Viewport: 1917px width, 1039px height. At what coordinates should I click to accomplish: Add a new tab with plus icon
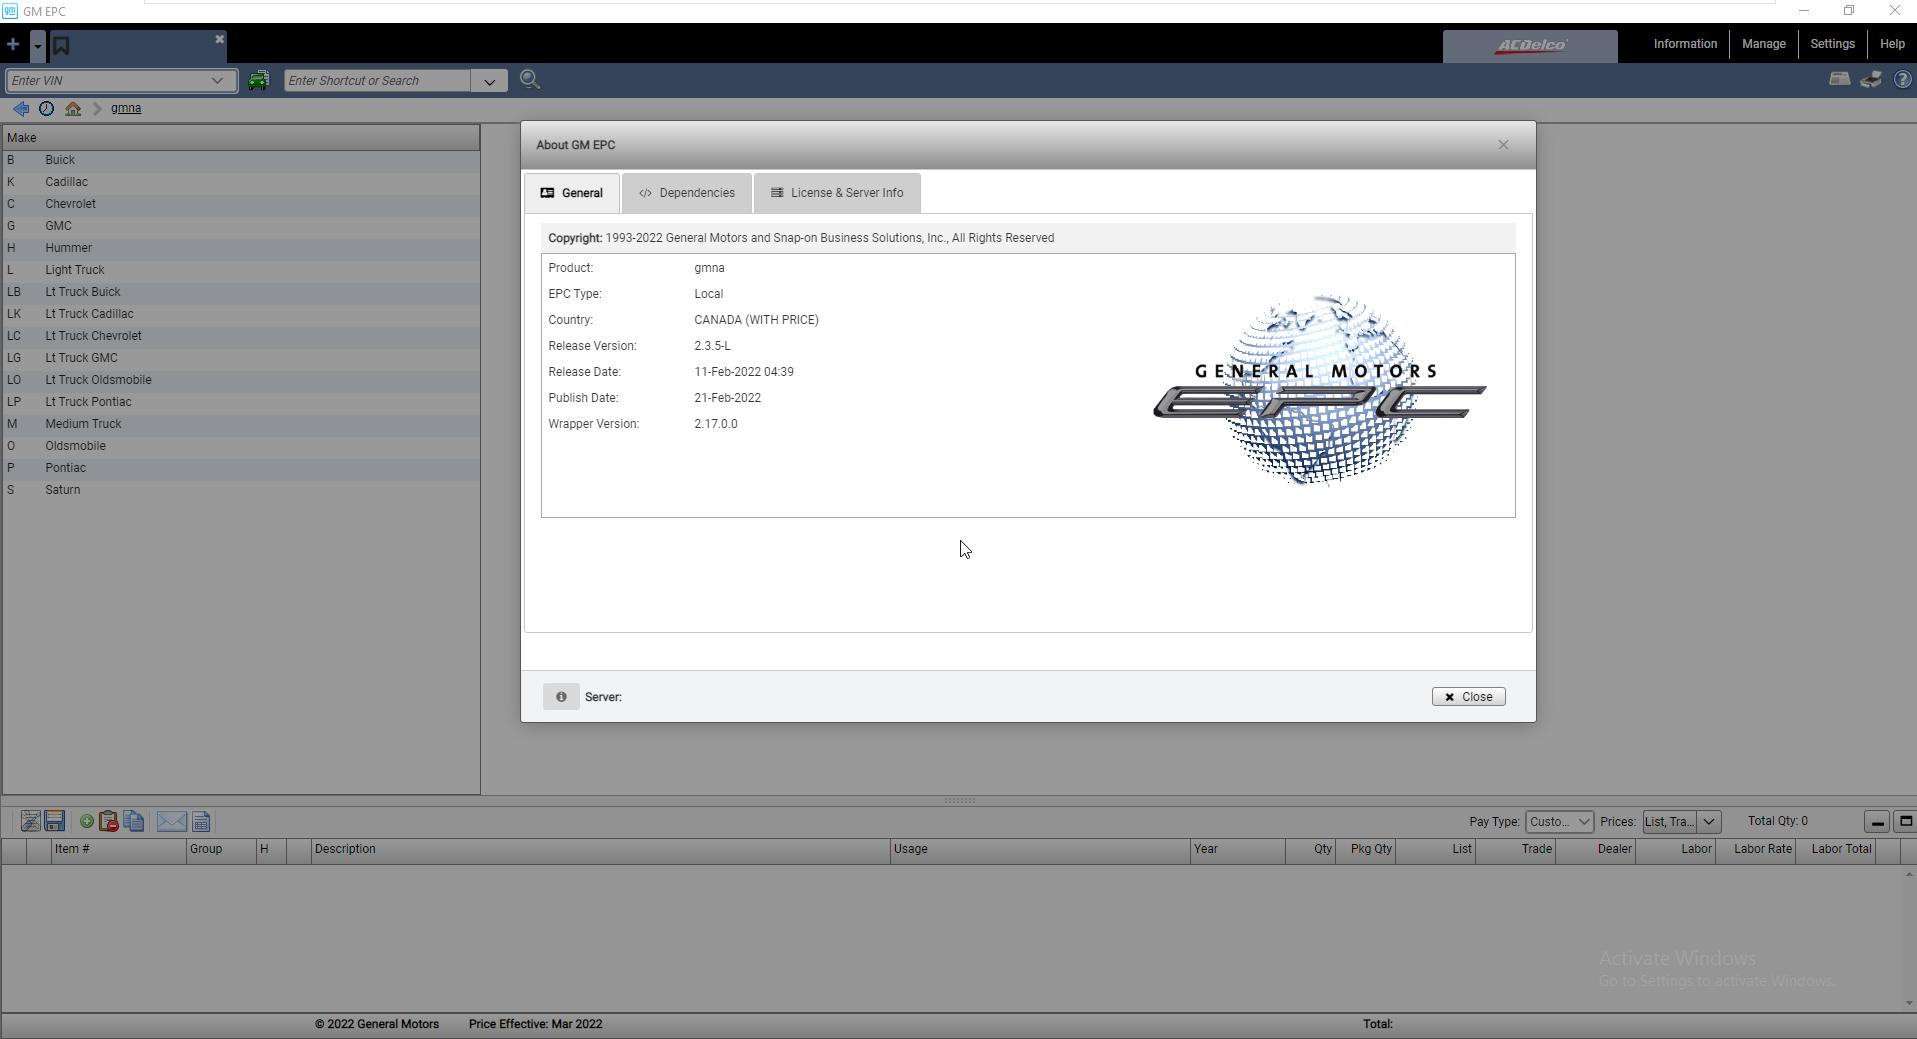[13, 45]
